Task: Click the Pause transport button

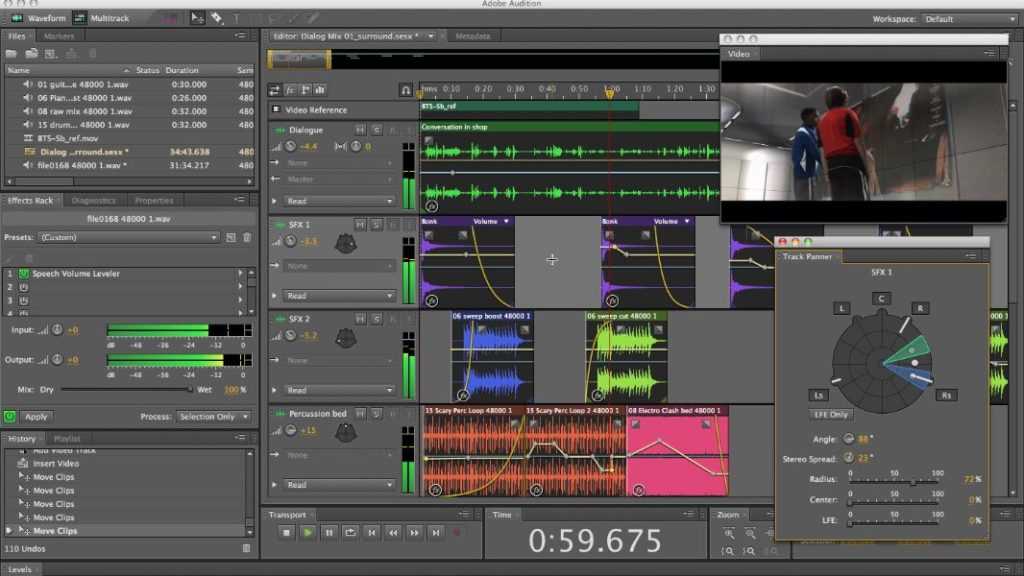Action: tap(329, 533)
